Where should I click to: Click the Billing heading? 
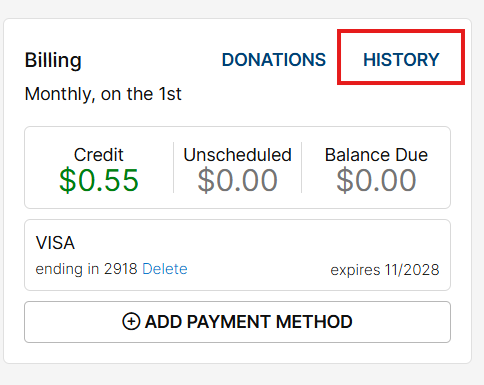[x=53, y=60]
